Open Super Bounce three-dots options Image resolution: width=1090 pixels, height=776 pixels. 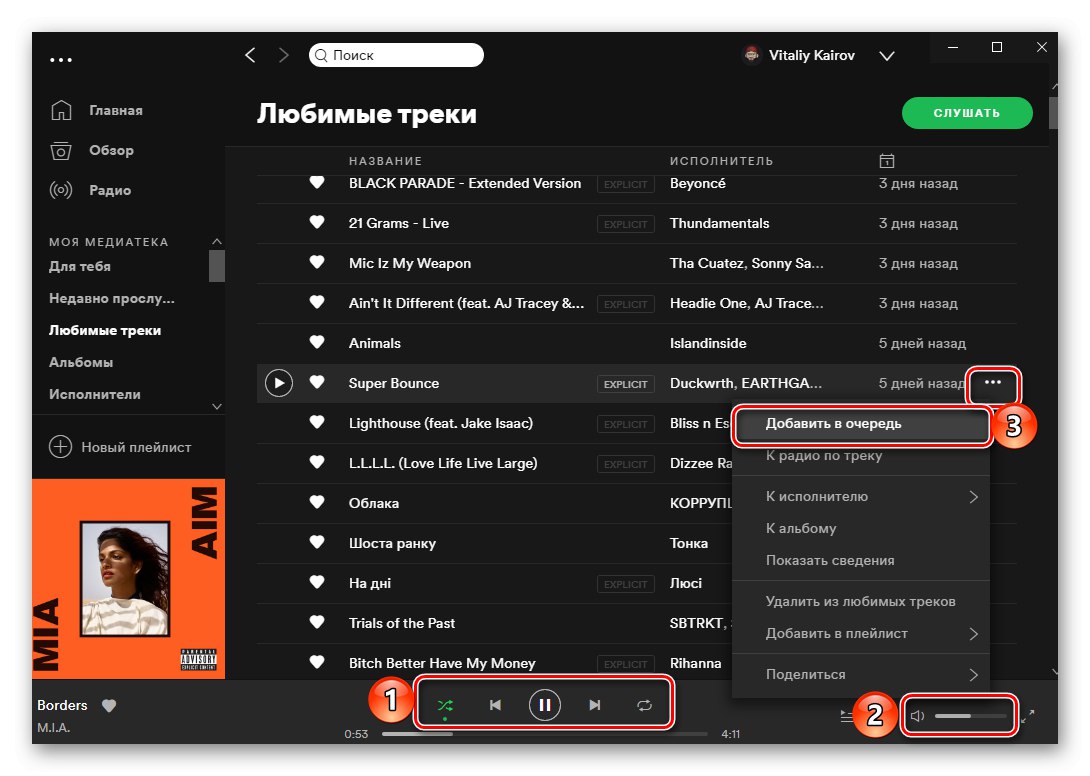point(993,382)
